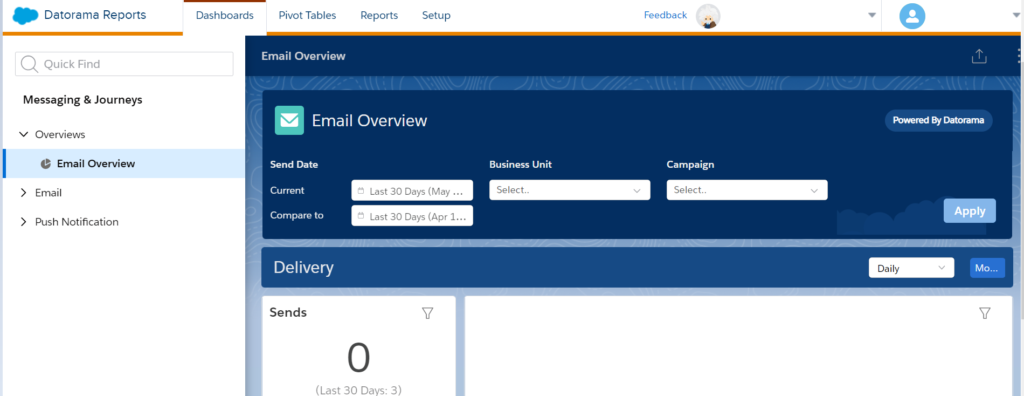Collapse the Overviews tree section
The height and width of the screenshot is (396, 1024).
(x=24, y=135)
